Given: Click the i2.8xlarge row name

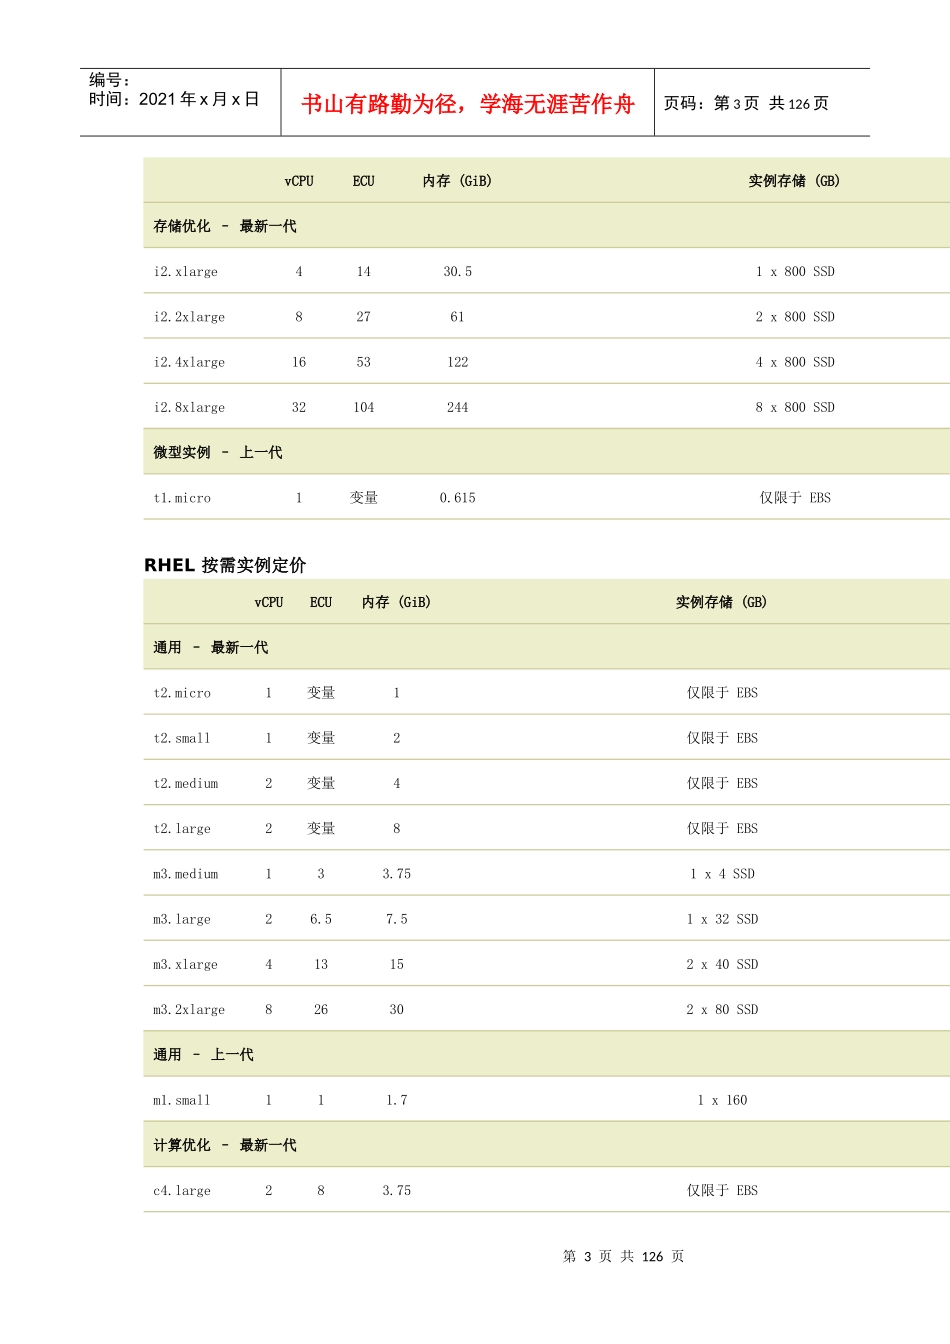Looking at the screenshot, I should [189, 408].
